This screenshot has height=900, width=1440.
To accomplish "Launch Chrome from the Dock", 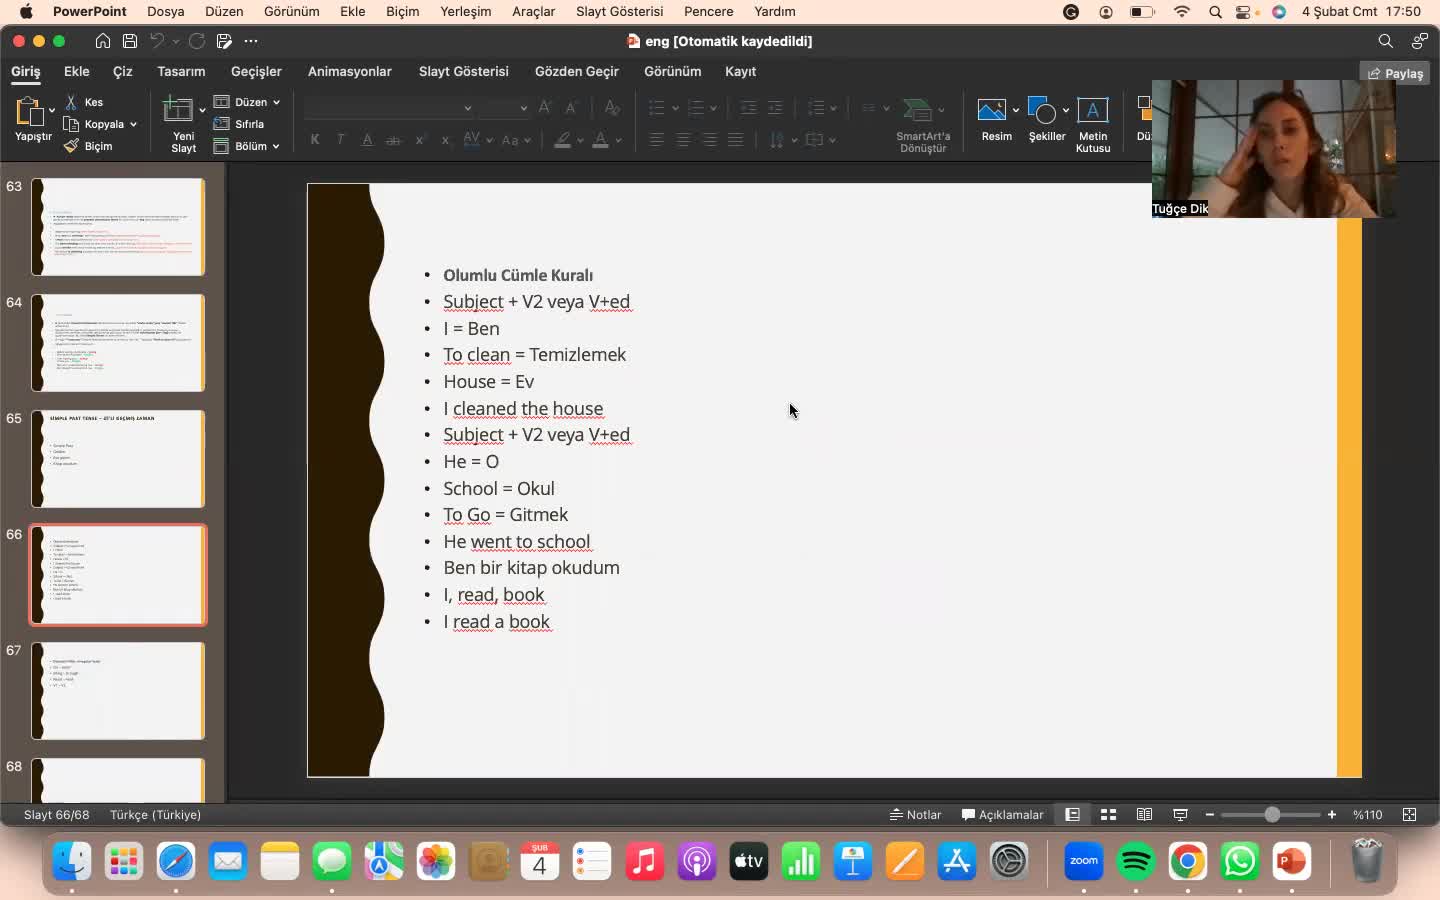I will tap(1188, 861).
